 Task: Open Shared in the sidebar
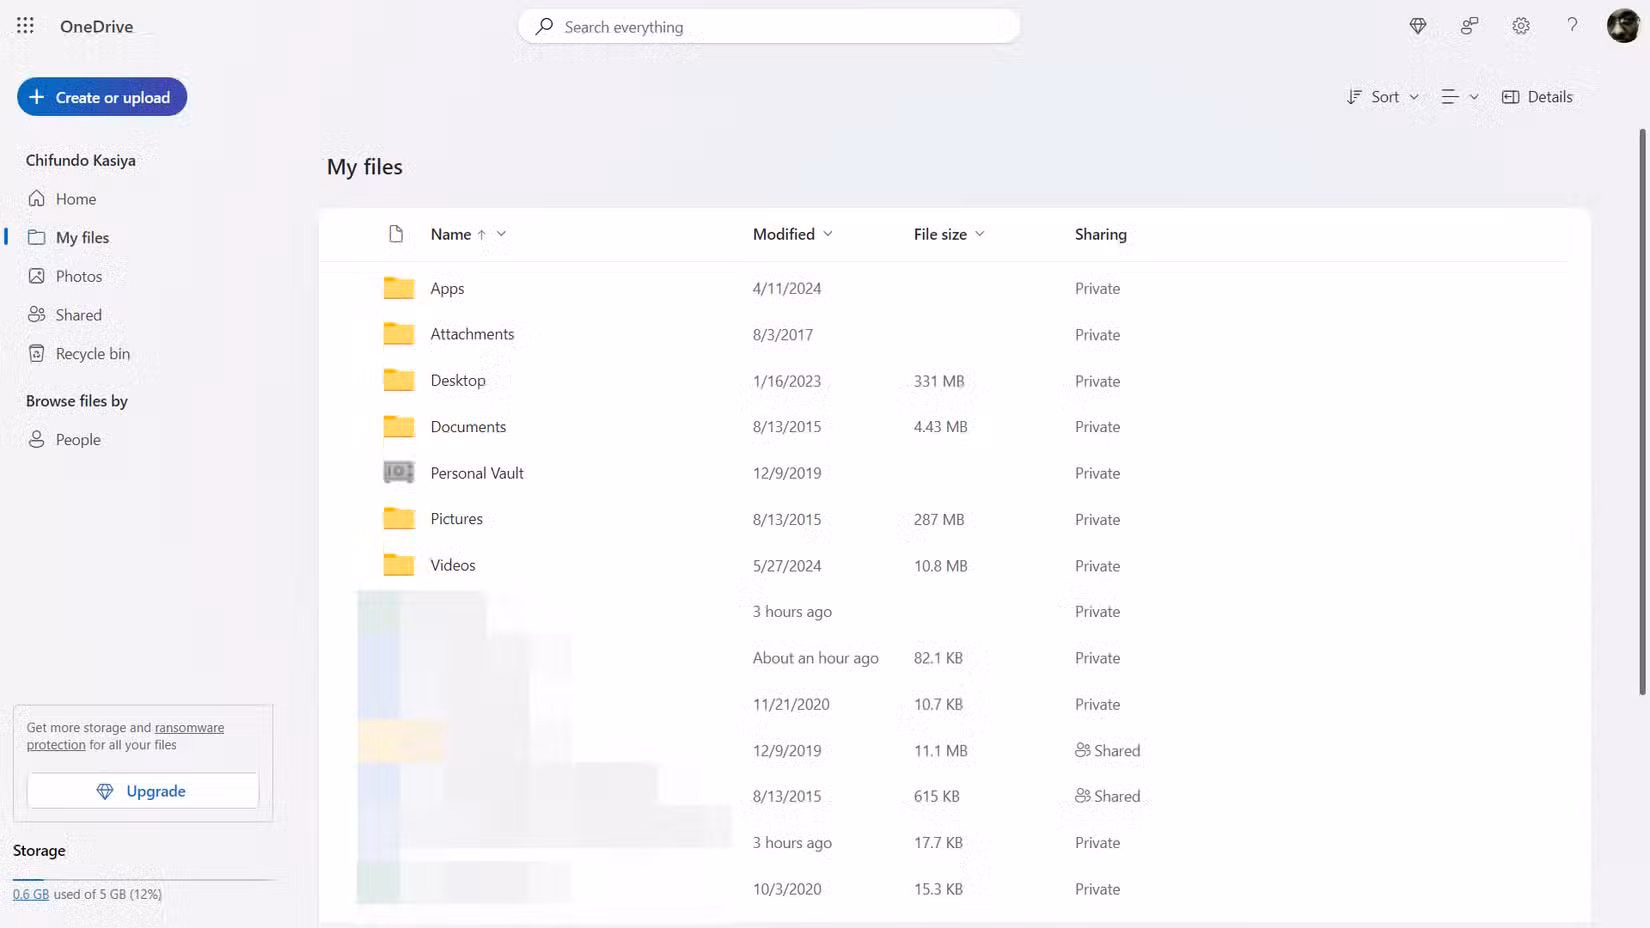[79, 315]
